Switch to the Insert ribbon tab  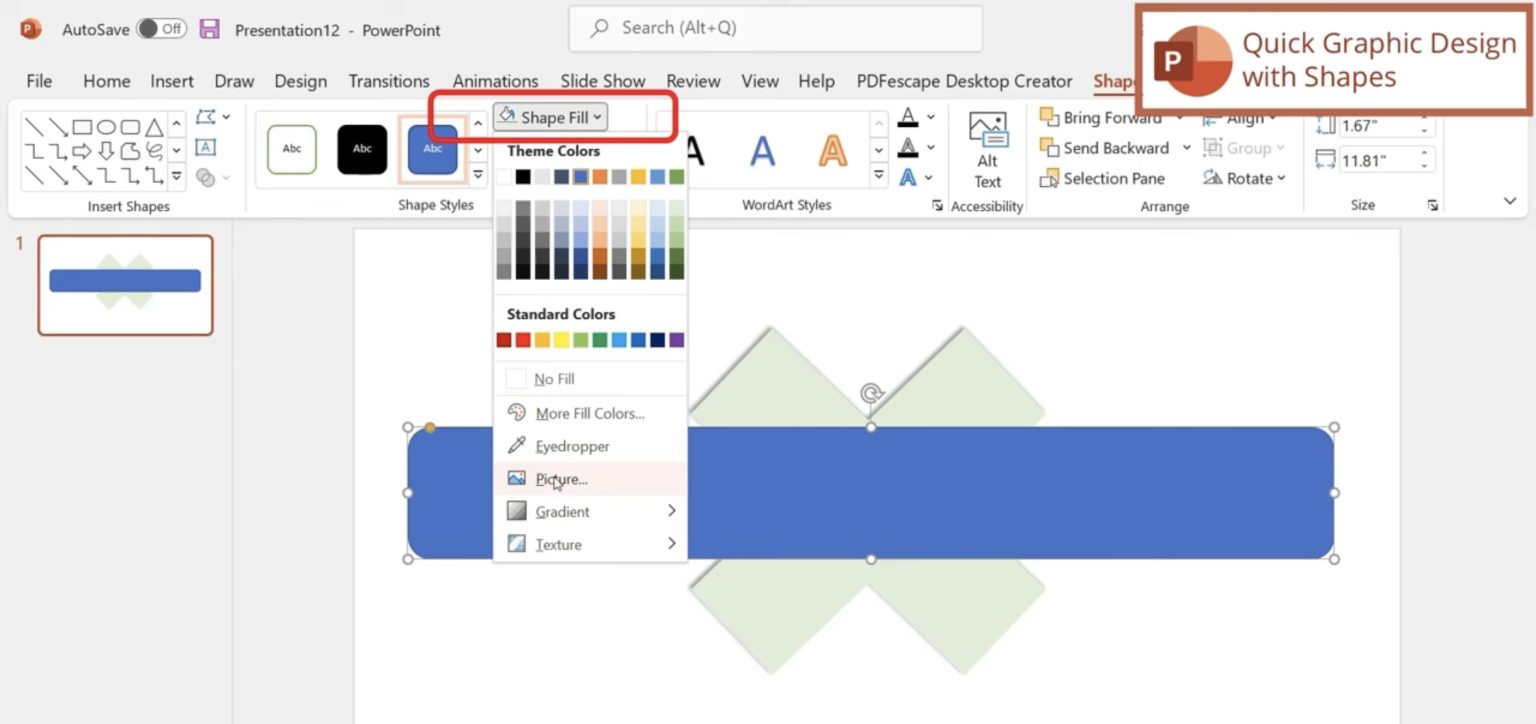click(x=171, y=81)
